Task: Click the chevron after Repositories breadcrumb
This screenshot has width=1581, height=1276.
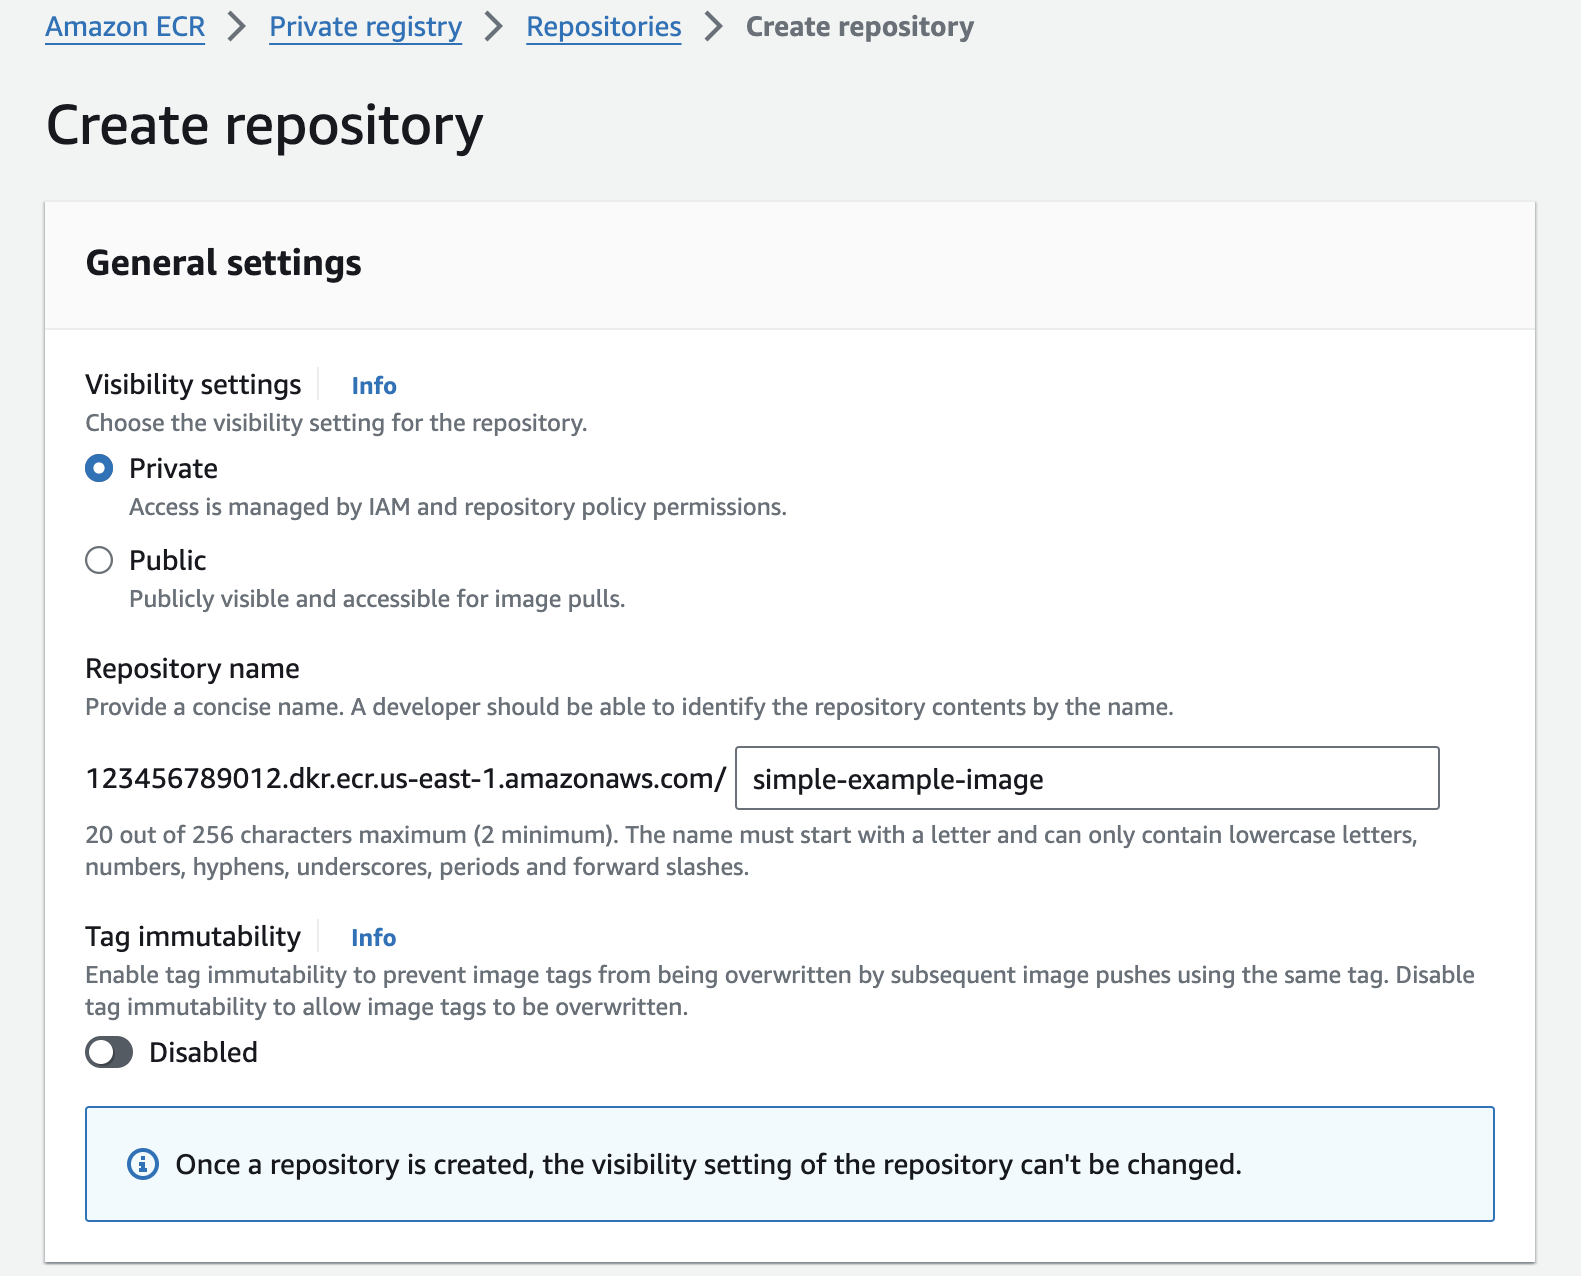Action: (713, 27)
